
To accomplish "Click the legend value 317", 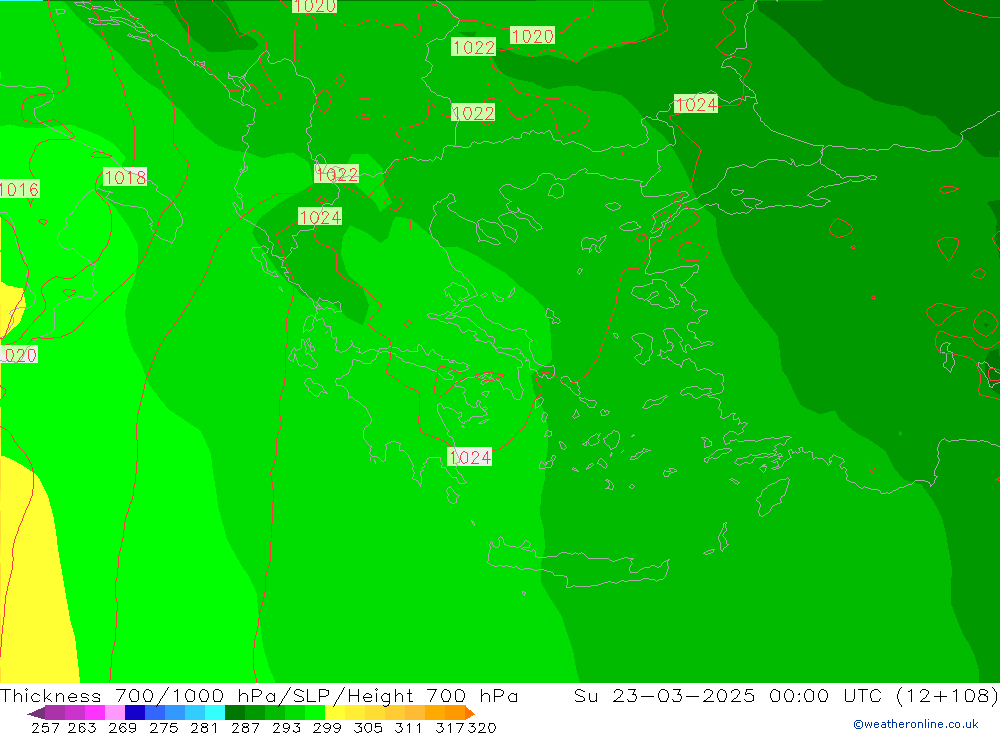I will pyautogui.click(x=450, y=727).
